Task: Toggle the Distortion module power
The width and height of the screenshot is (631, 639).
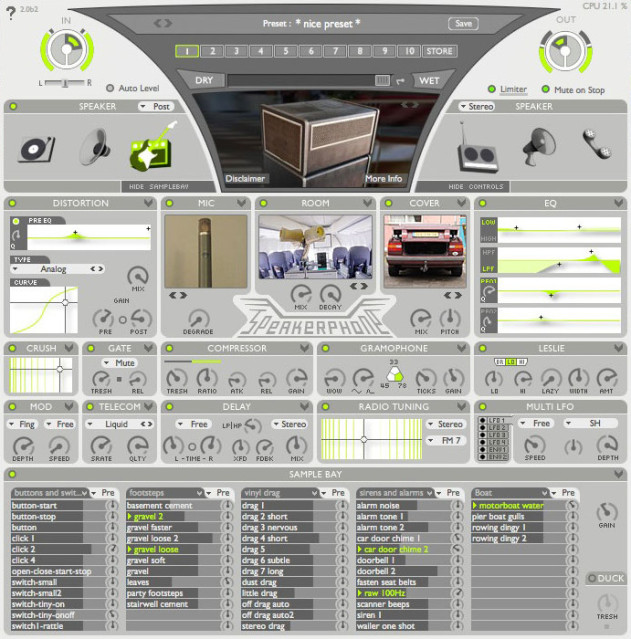Action: point(12,203)
